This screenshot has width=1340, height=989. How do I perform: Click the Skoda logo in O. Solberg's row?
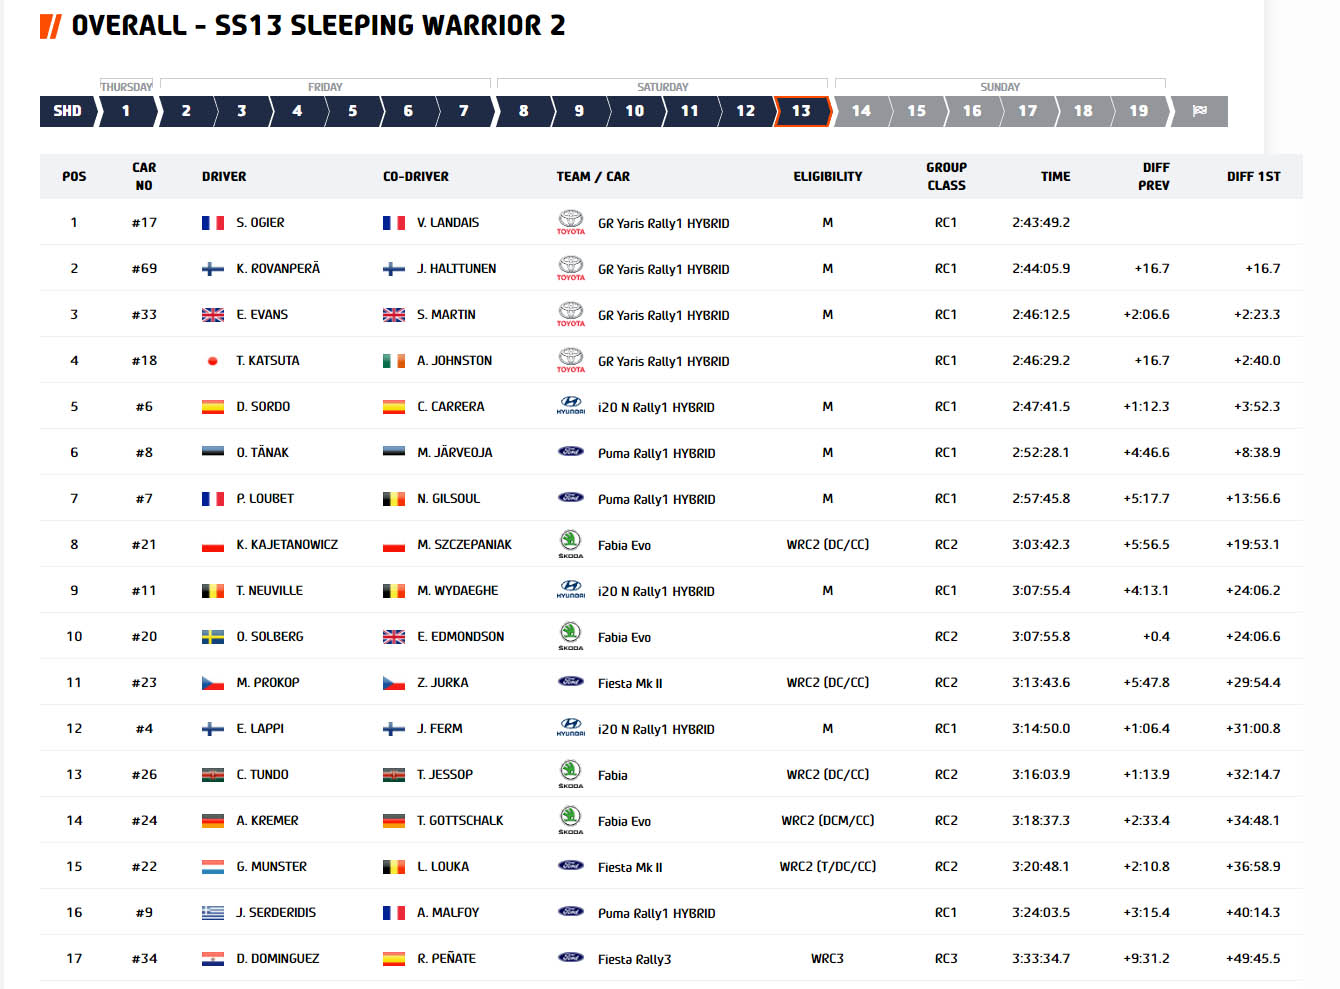click(571, 636)
